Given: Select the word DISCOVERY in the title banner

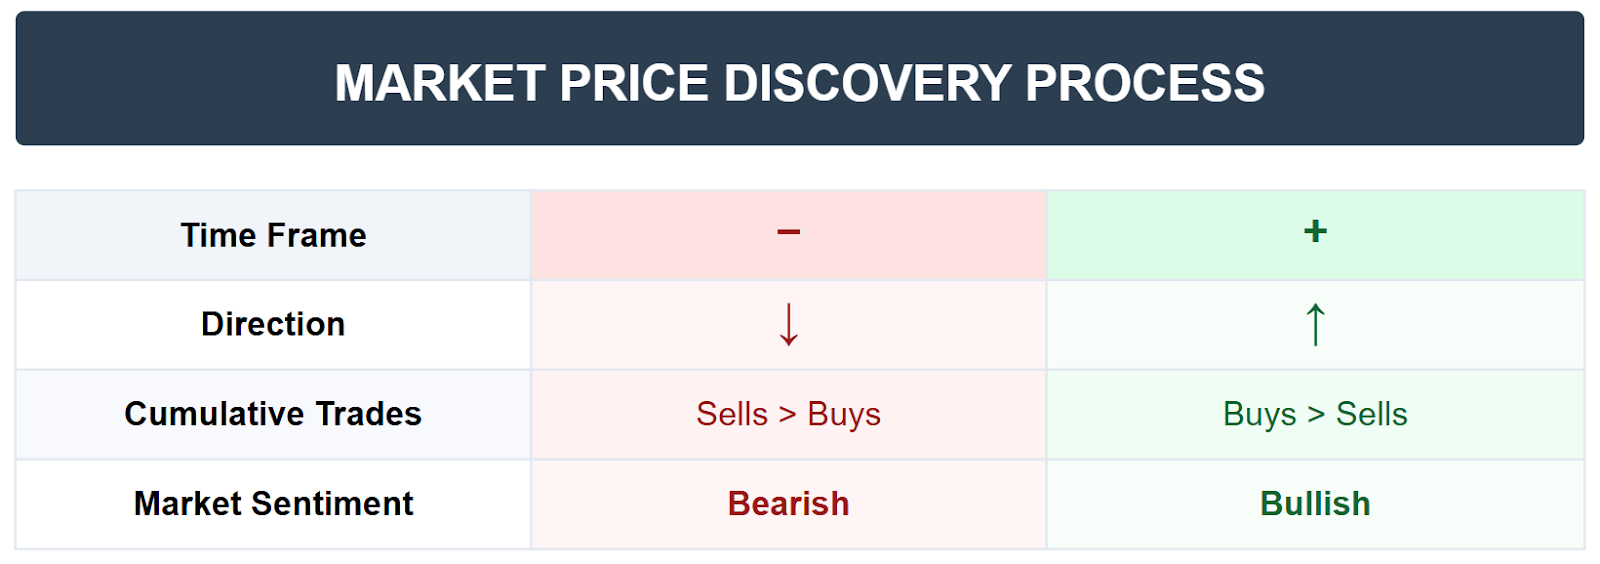Looking at the screenshot, I should (x=867, y=83).
